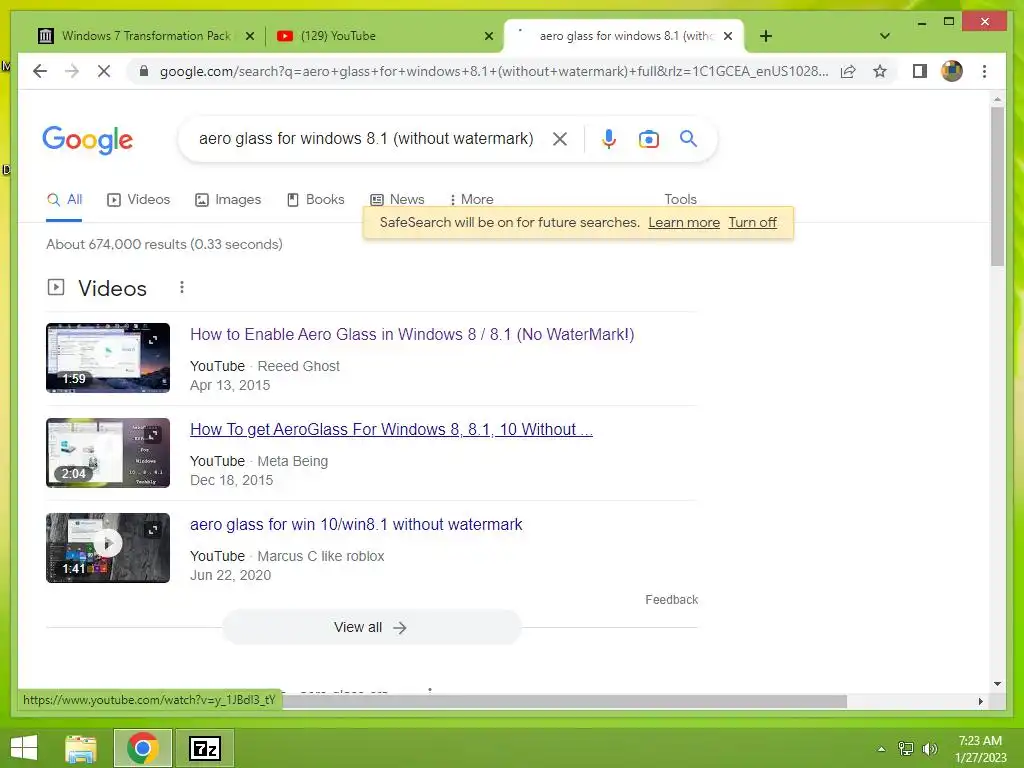Select the Videos search filter
The image size is (1024, 768).
click(138, 200)
